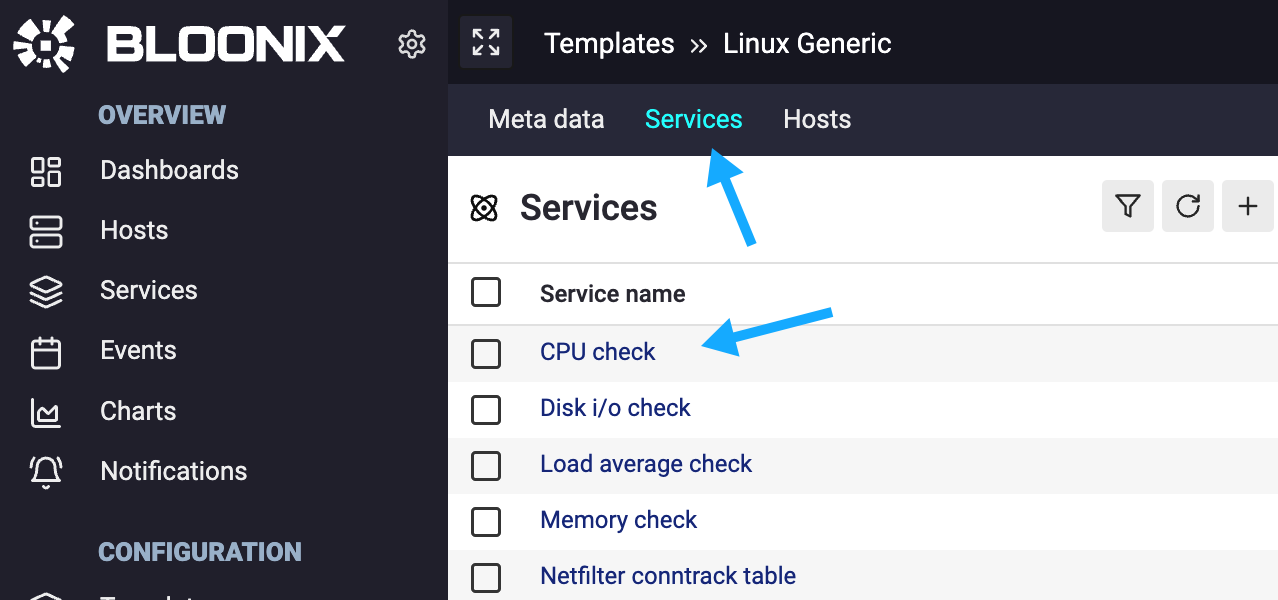Click the Dashboards grid icon
1278x600 pixels.
(x=46, y=171)
